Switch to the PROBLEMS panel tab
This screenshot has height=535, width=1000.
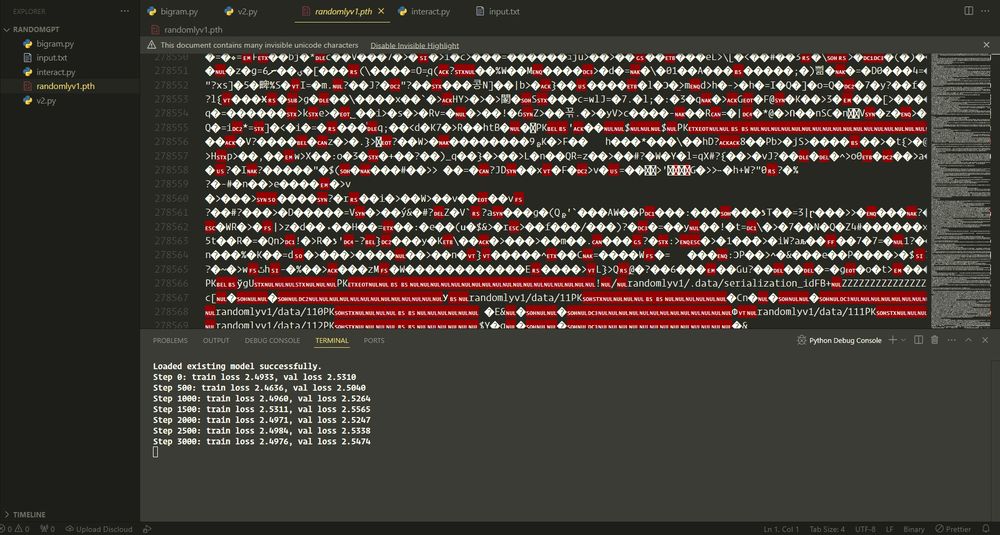tap(170, 341)
